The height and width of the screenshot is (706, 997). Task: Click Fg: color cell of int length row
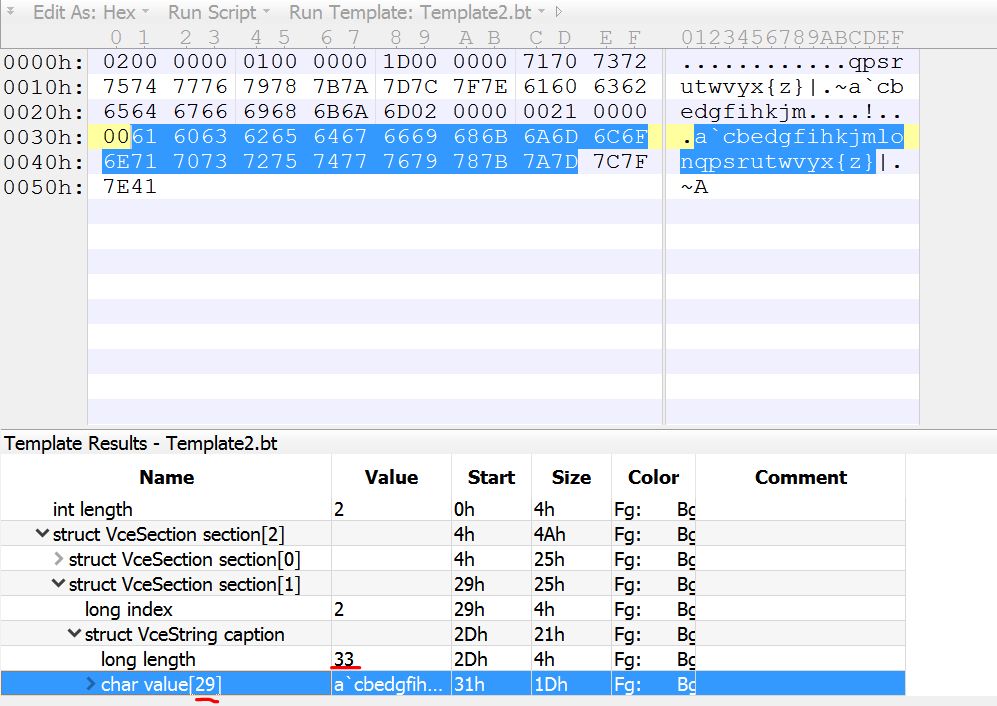pos(628,509)
